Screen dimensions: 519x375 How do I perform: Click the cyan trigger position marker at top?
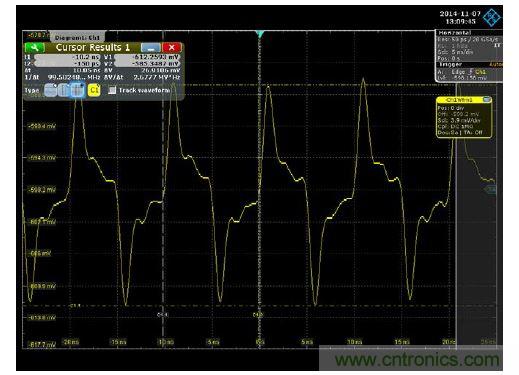point(260,34)
